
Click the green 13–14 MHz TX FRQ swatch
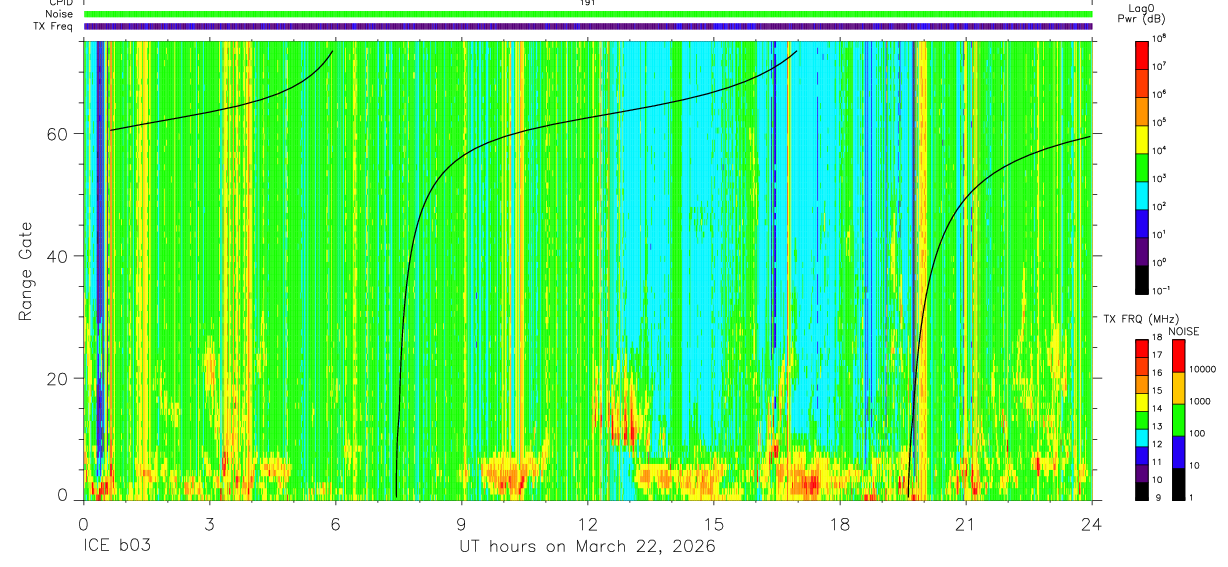1143,419
